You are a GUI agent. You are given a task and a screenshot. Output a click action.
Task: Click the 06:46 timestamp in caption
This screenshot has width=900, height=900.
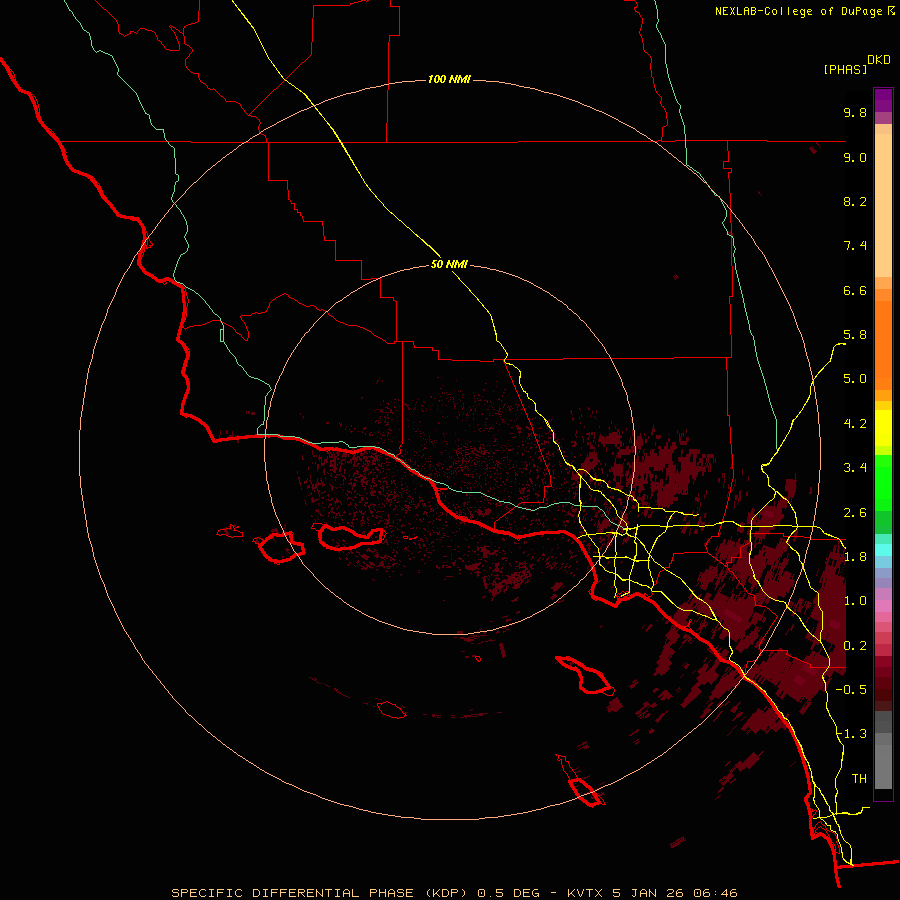pyautogui.click(x=715, y=893)
